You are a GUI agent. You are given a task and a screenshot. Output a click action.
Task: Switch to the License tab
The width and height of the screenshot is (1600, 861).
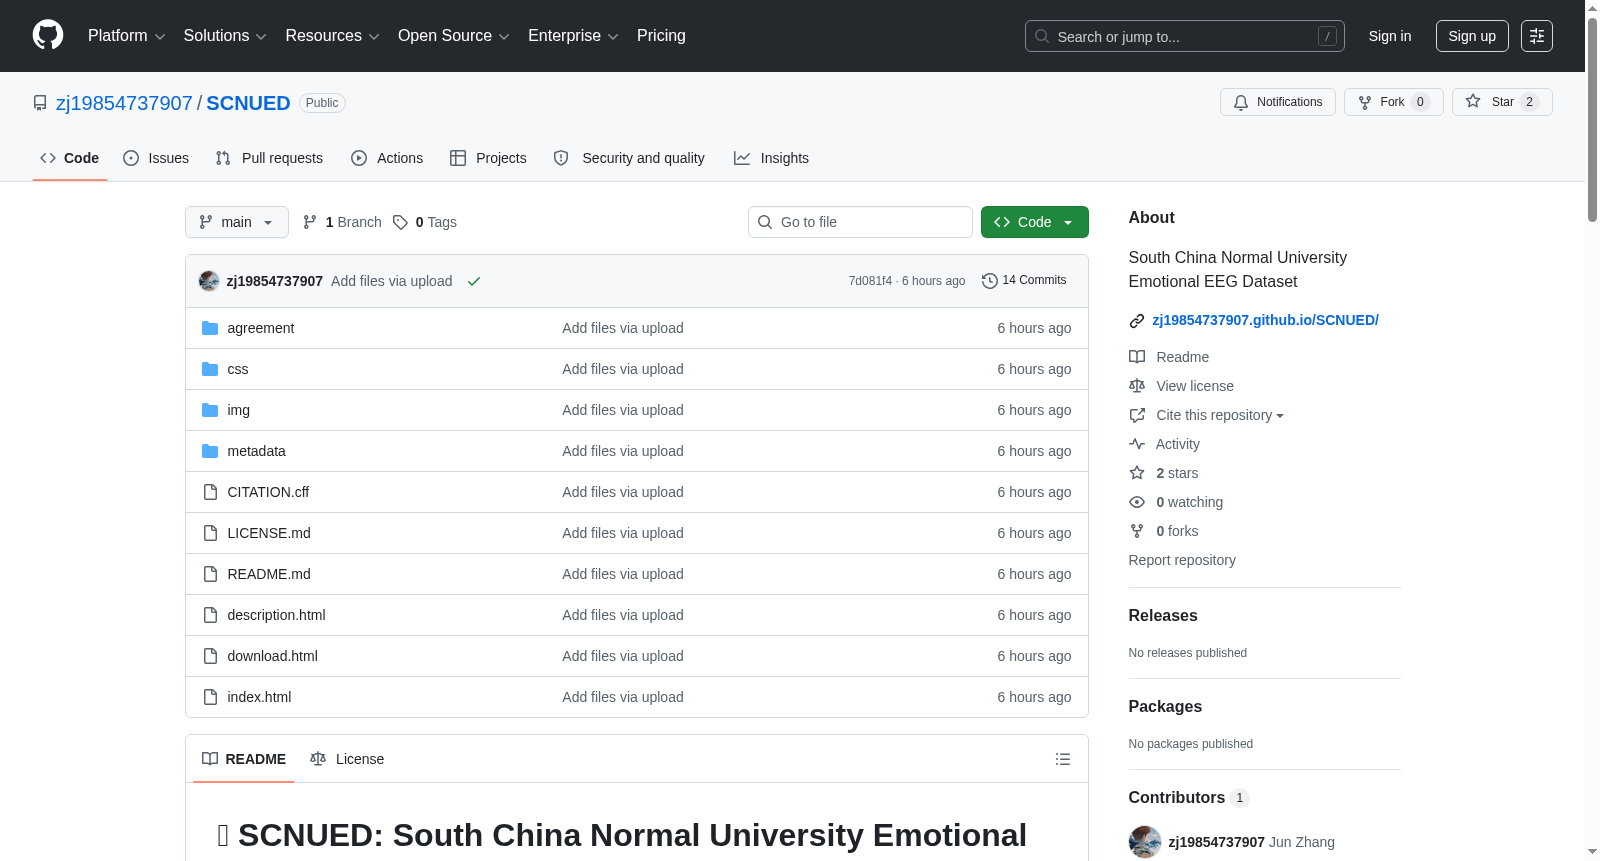pyautogui.click(x=347, y=759)
